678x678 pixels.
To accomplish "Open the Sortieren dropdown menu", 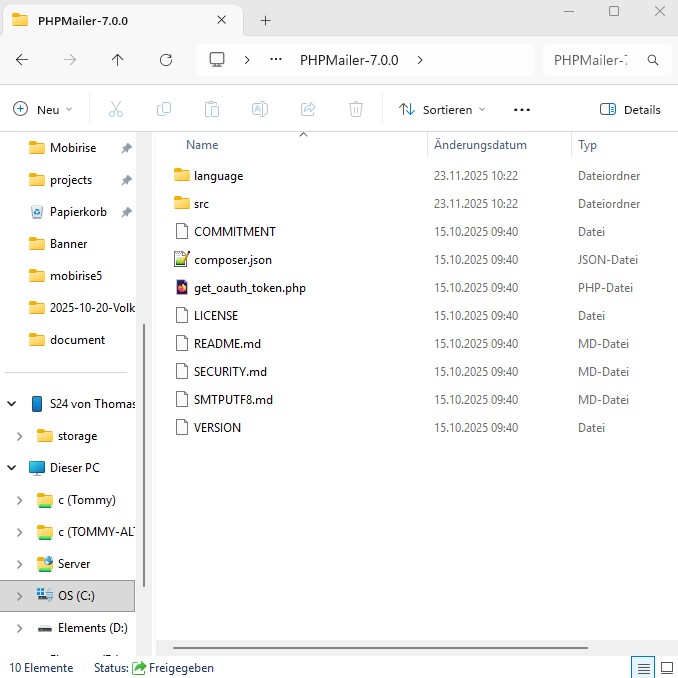I will 441,109.
